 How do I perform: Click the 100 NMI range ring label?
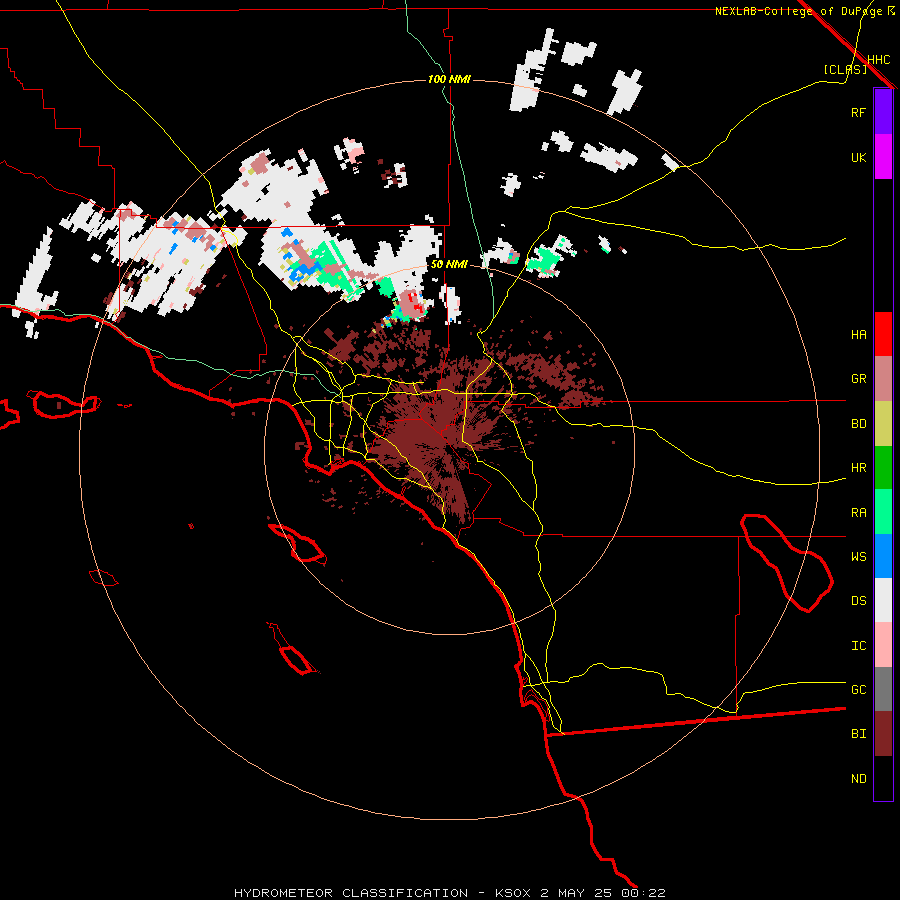pyautogui.click(x=449, y=79)
